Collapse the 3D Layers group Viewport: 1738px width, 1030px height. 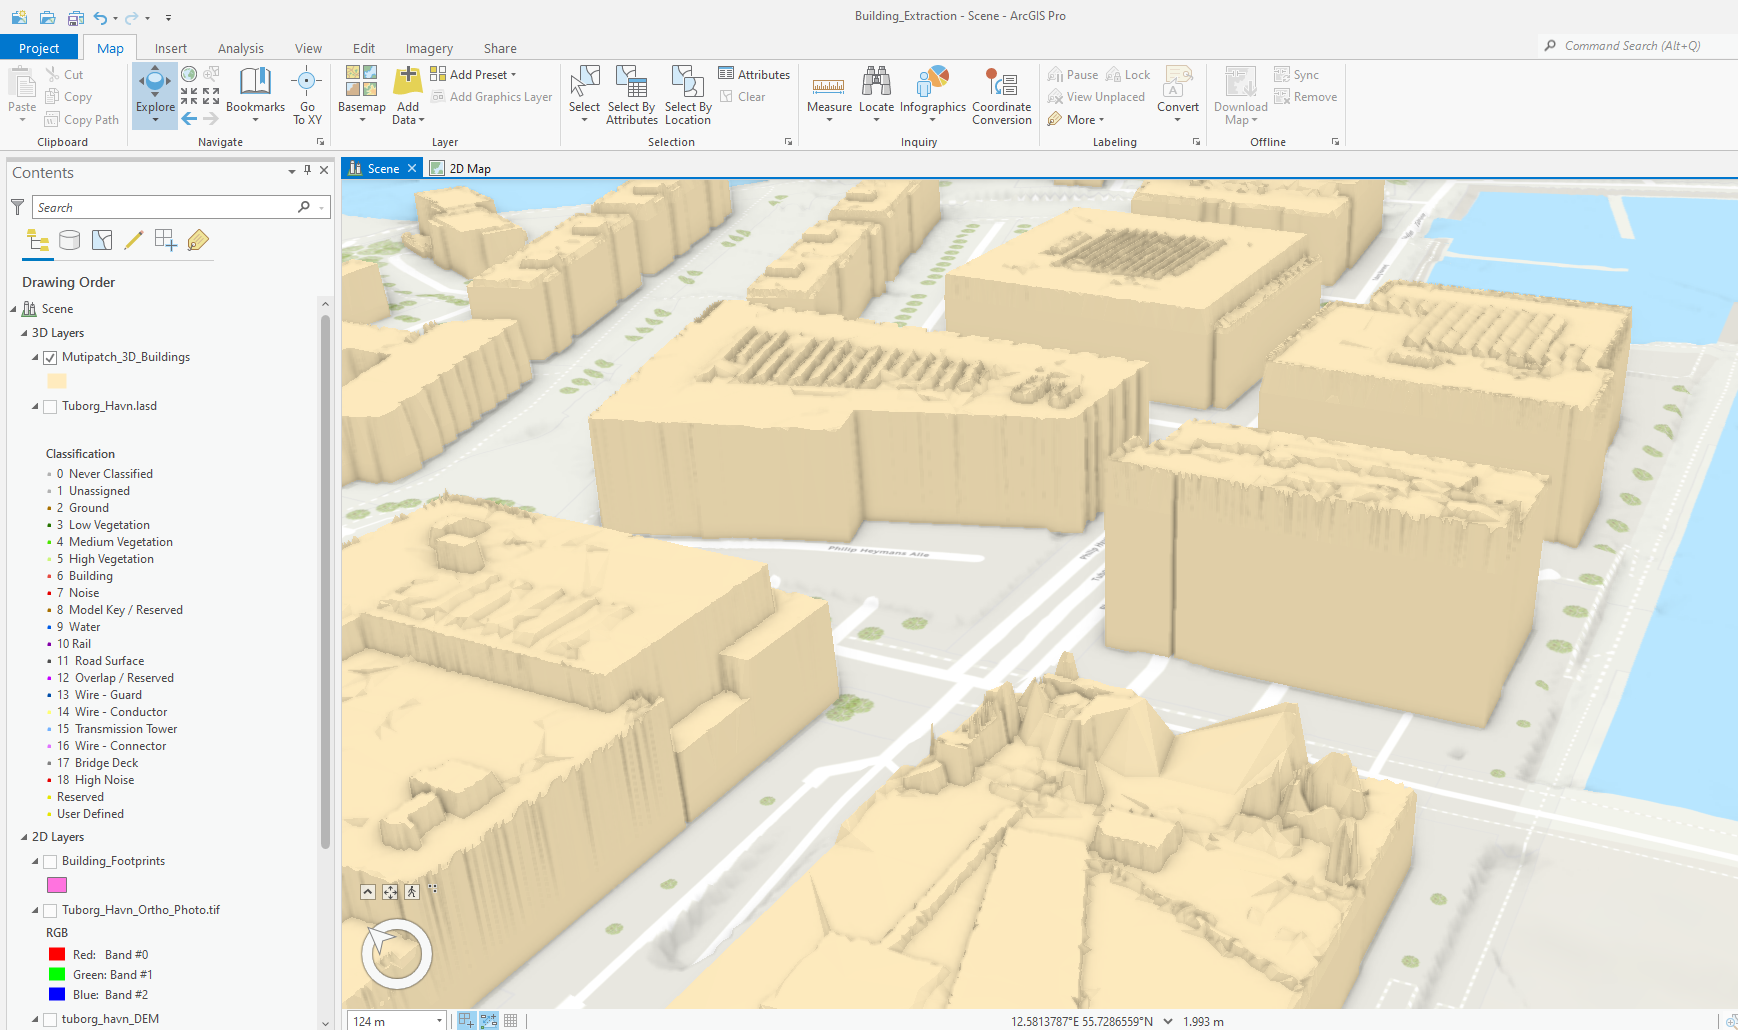[22, 332]
